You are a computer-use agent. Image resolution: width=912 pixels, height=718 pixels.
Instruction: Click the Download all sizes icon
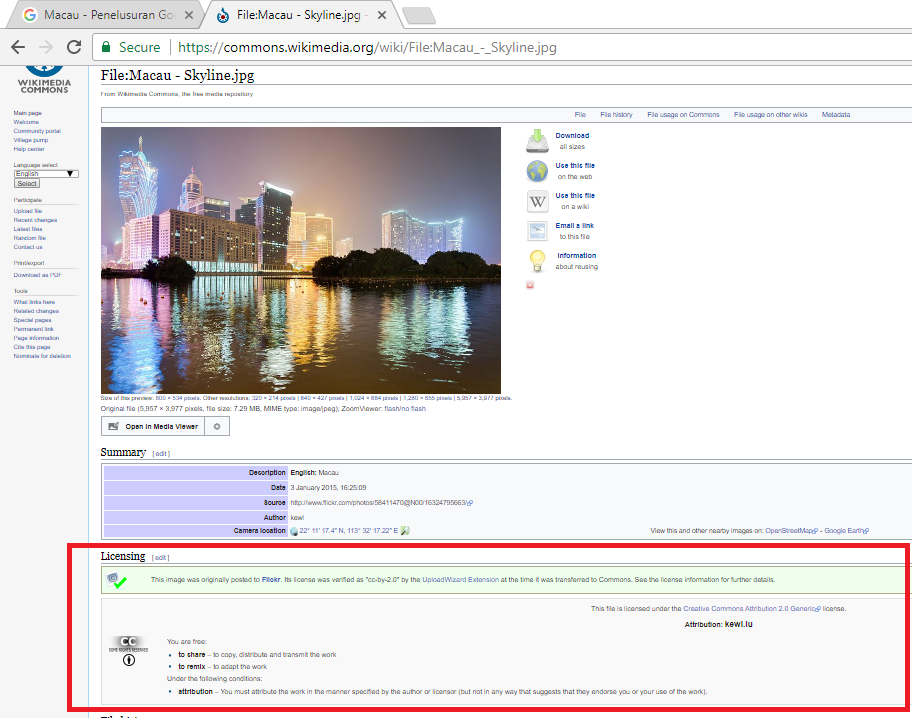[536, 140]
